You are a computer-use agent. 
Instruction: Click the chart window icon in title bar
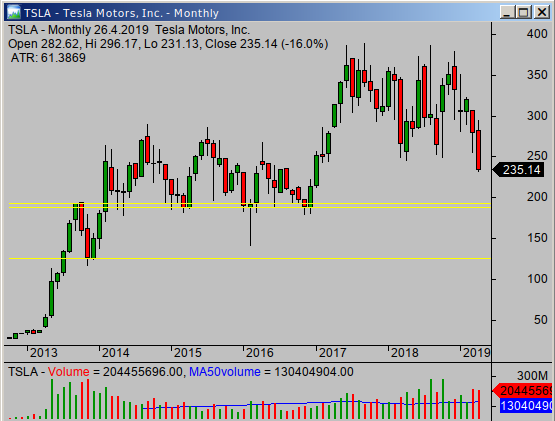click(x=14, y=12)
